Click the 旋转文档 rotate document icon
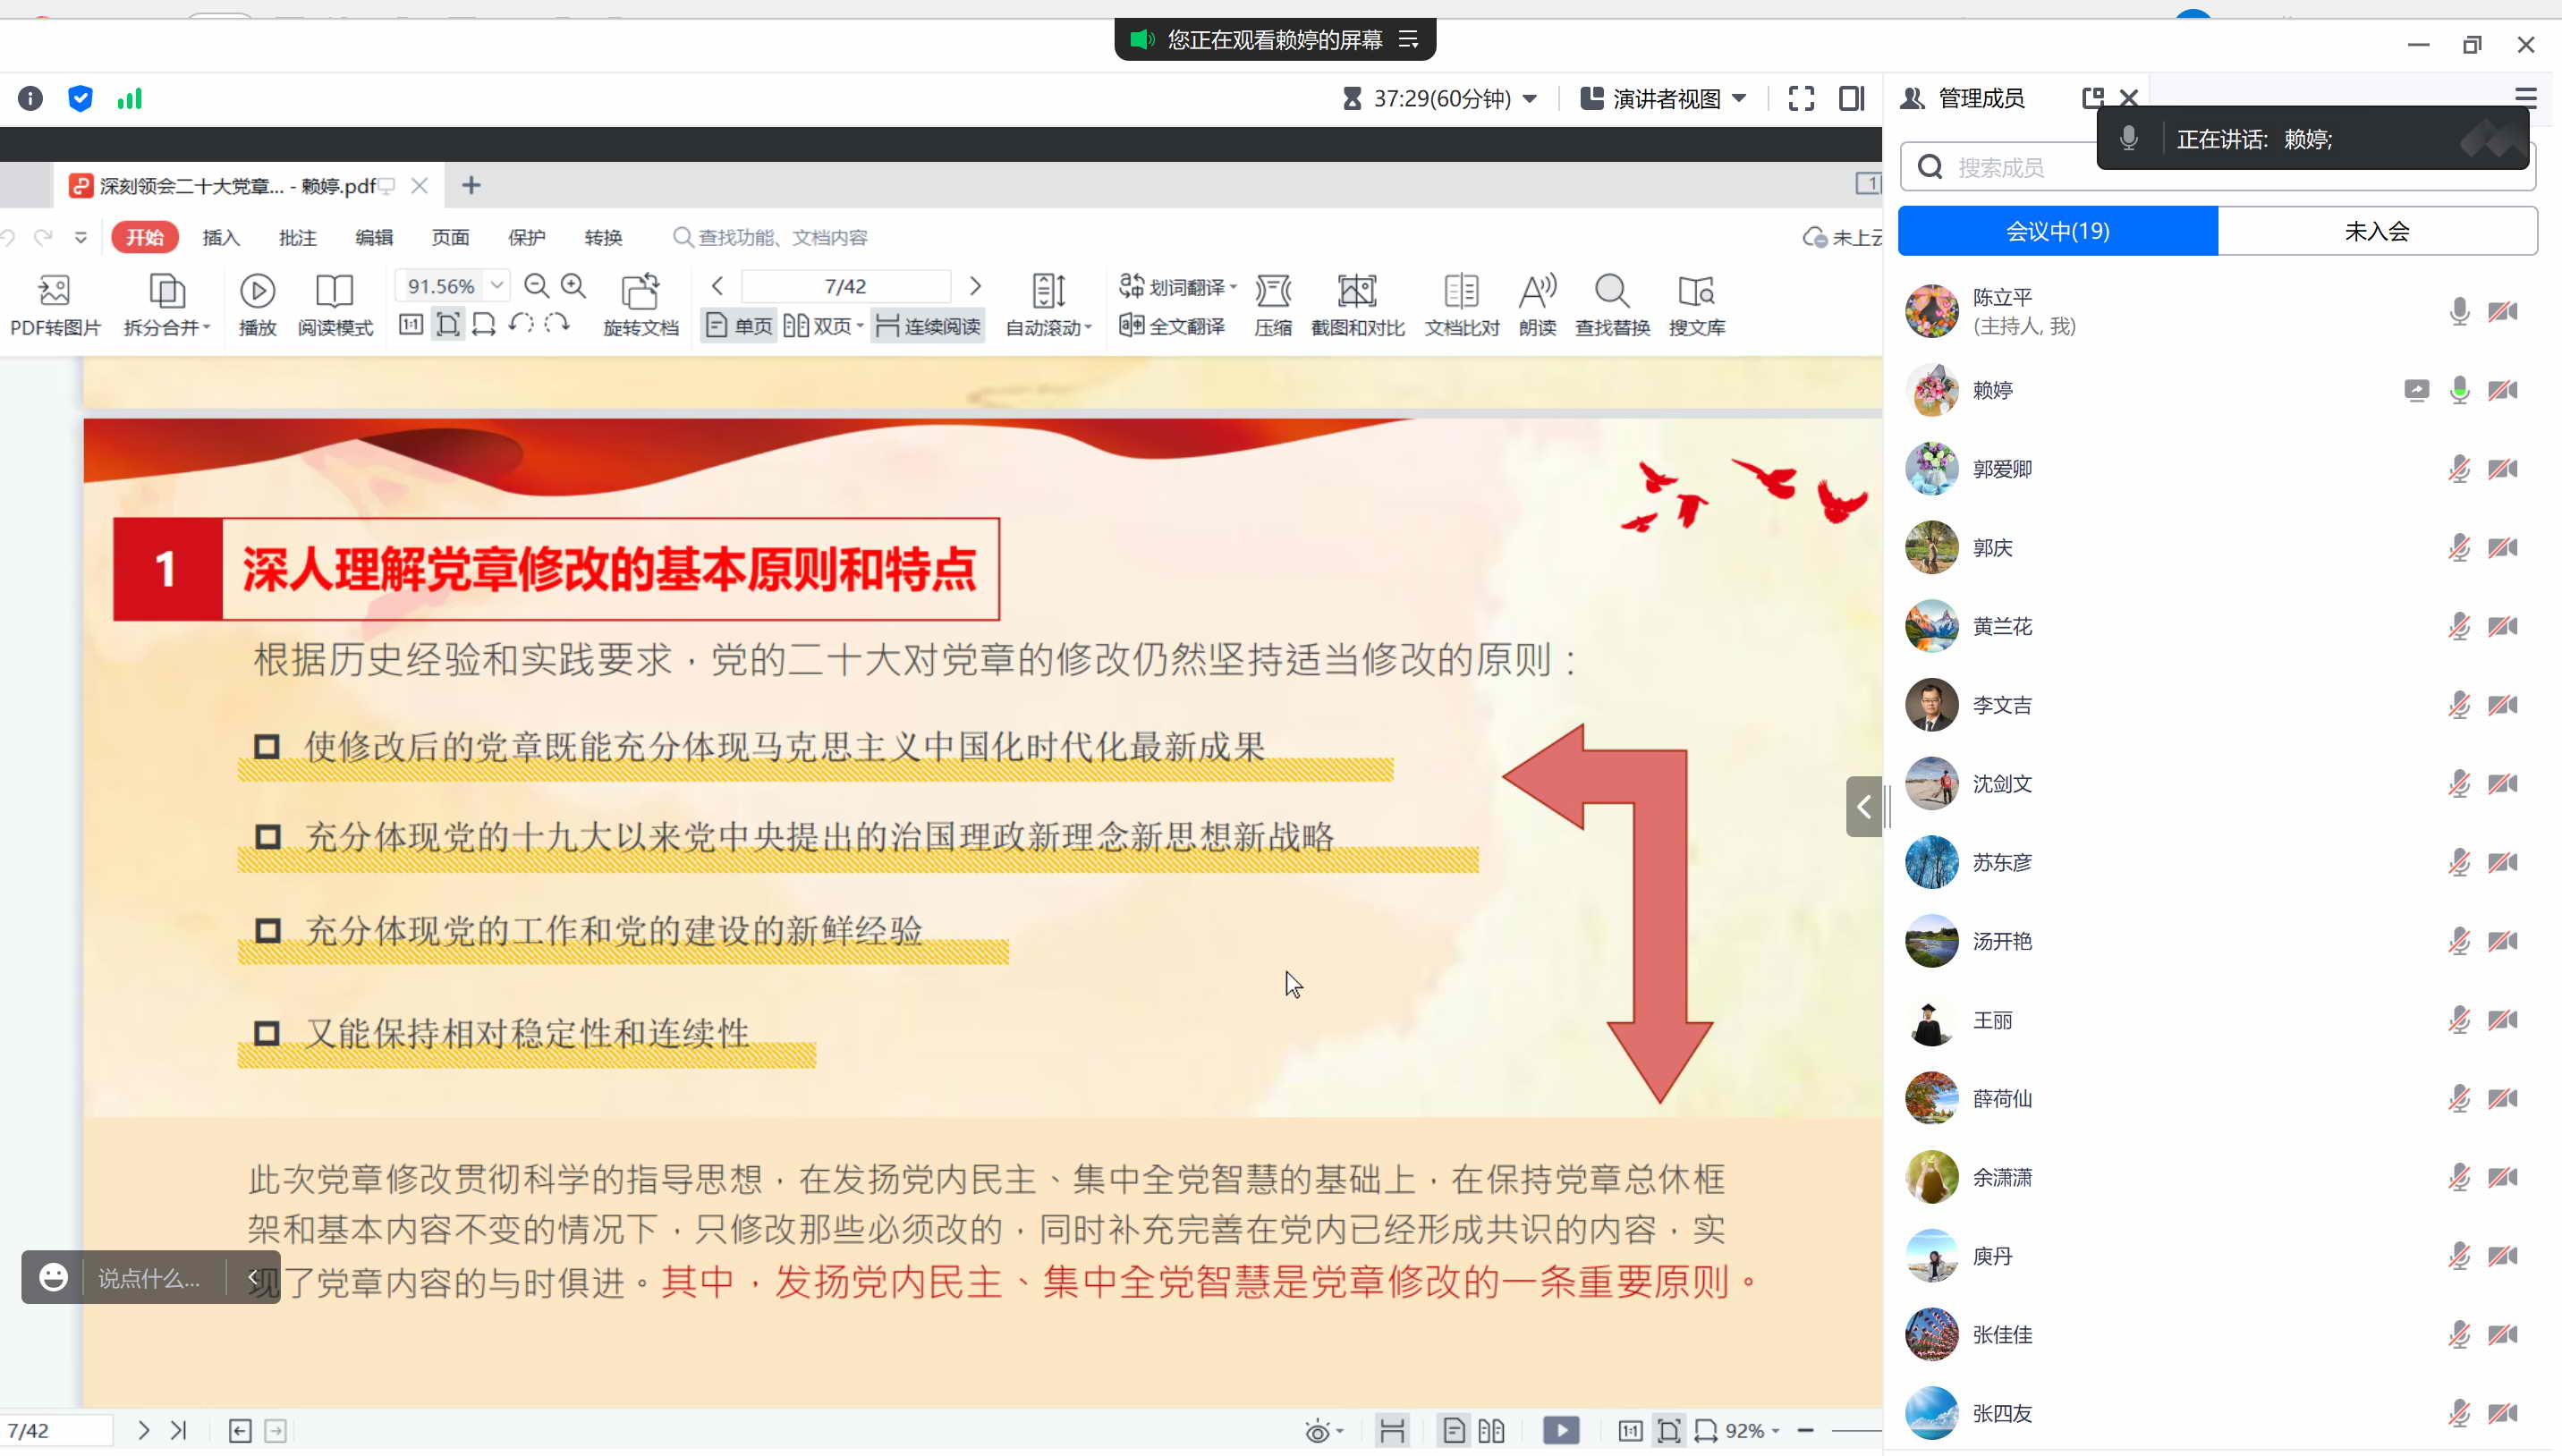This screenshot has height=1456, width=2562. (640, 291)
